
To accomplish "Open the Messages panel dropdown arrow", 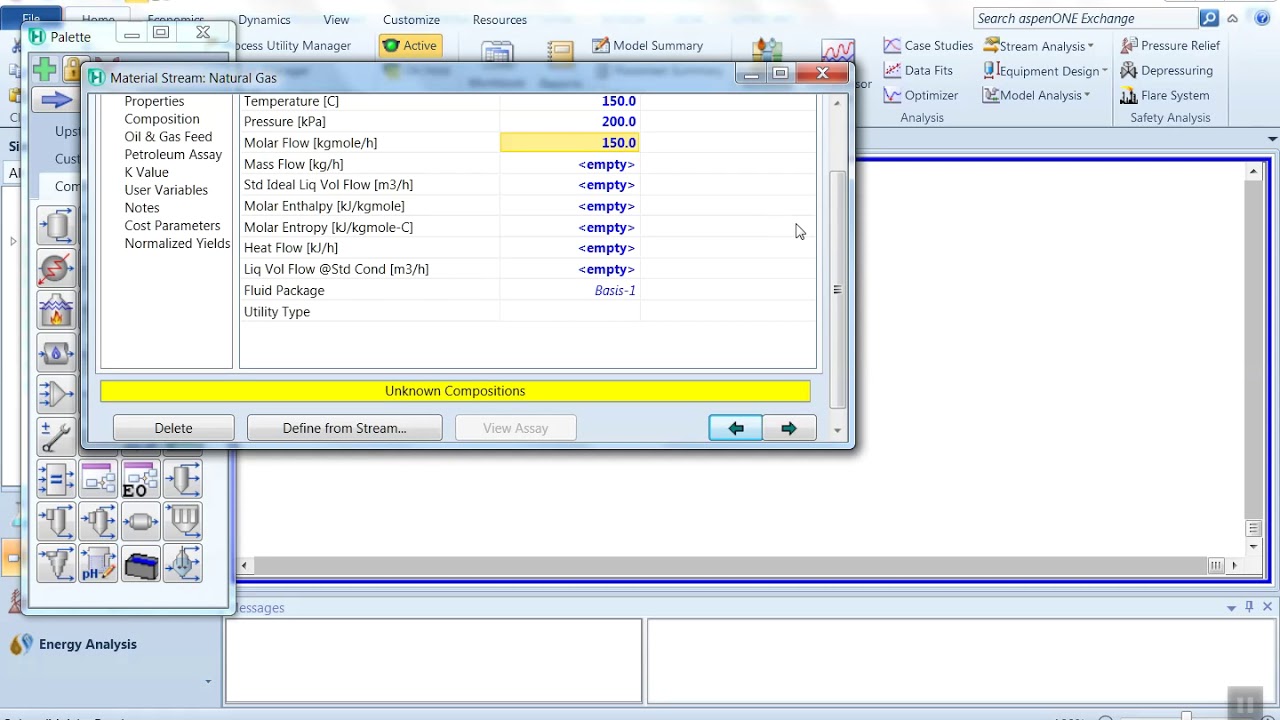I will pos(1231,607).
